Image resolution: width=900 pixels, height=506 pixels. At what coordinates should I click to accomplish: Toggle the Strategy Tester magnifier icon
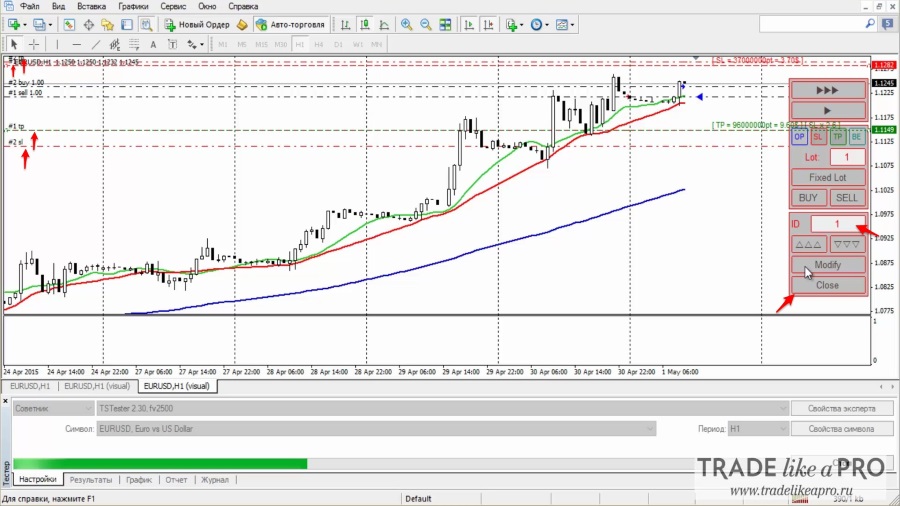(x=146, y=25)
